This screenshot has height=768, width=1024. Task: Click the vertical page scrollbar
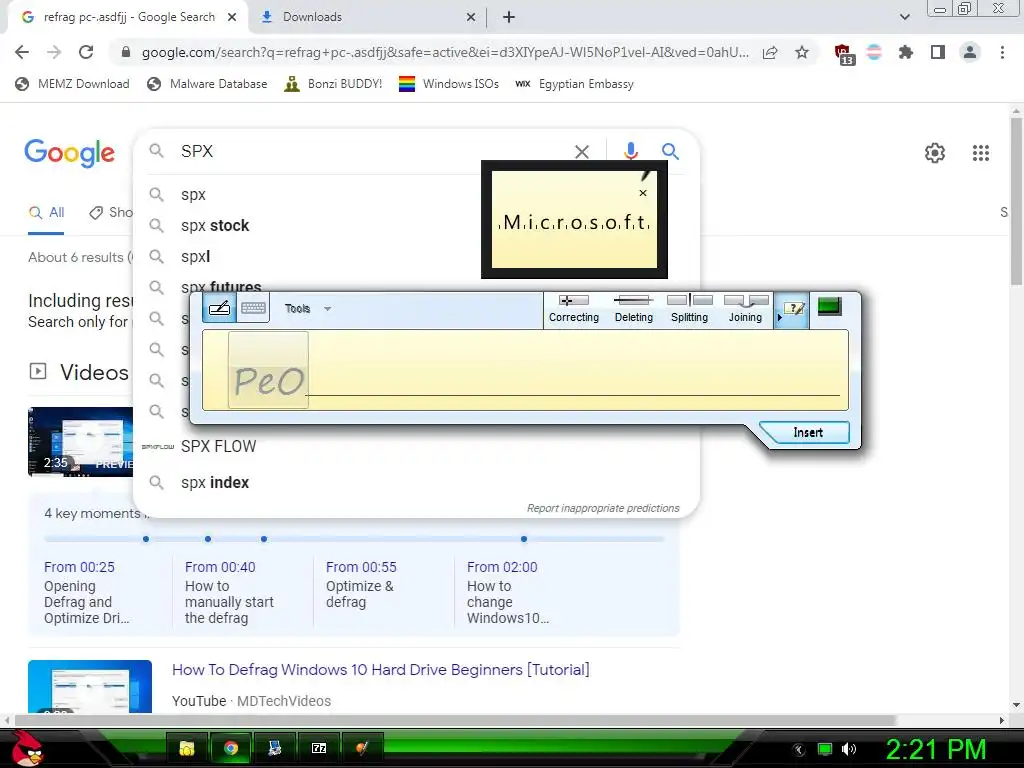coord(1016,200)
